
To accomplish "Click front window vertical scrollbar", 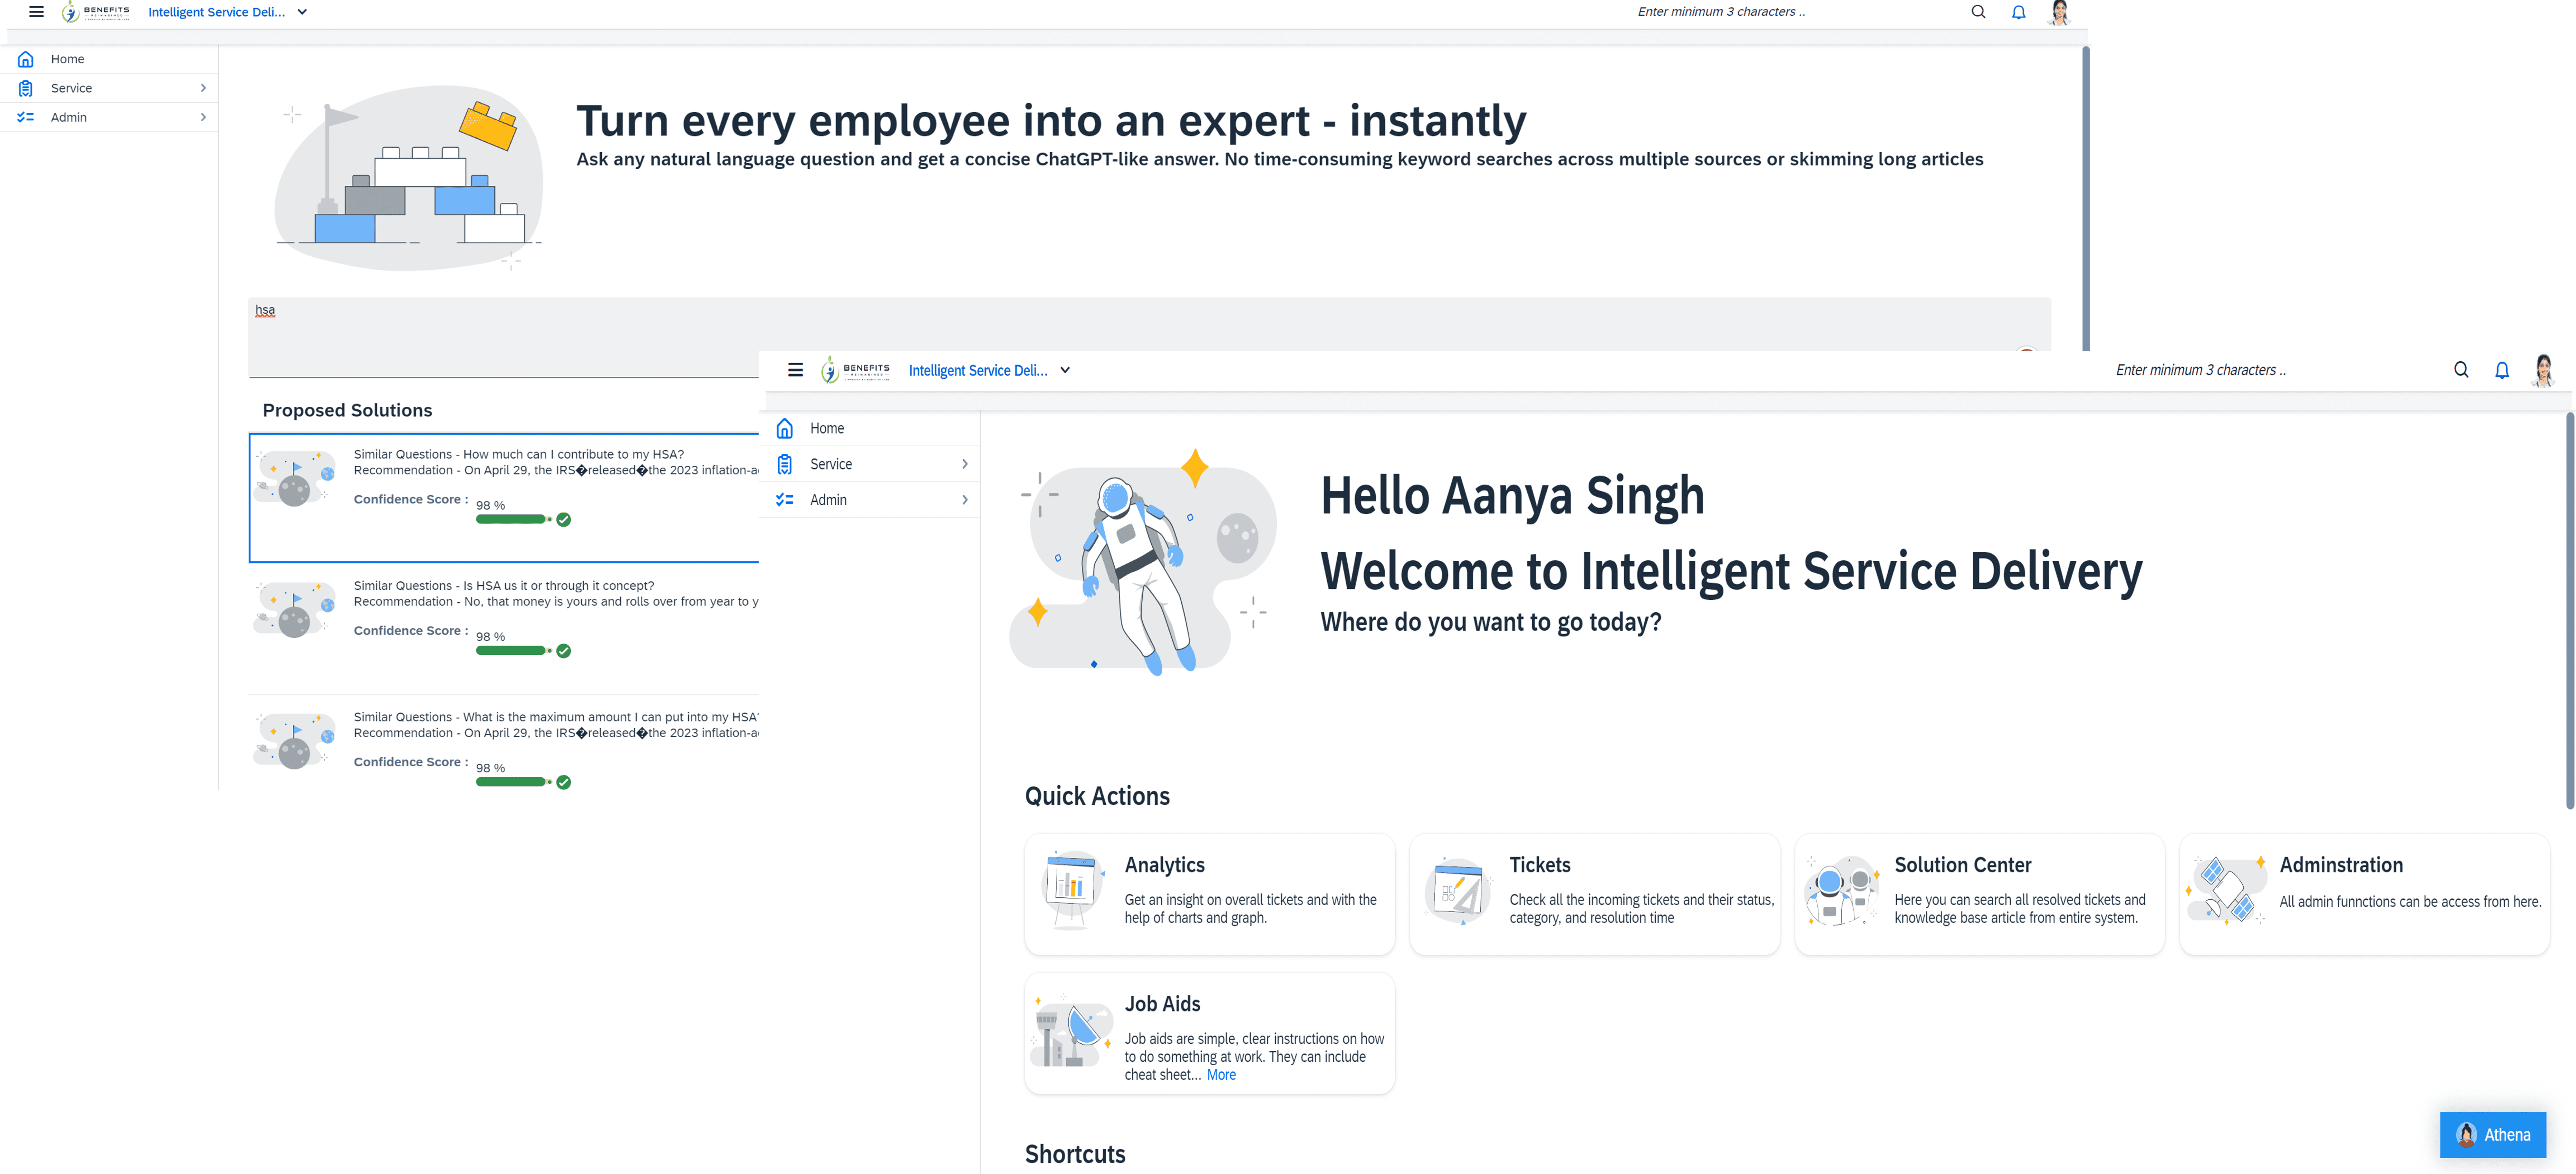I will click(x=2569, y=610).
